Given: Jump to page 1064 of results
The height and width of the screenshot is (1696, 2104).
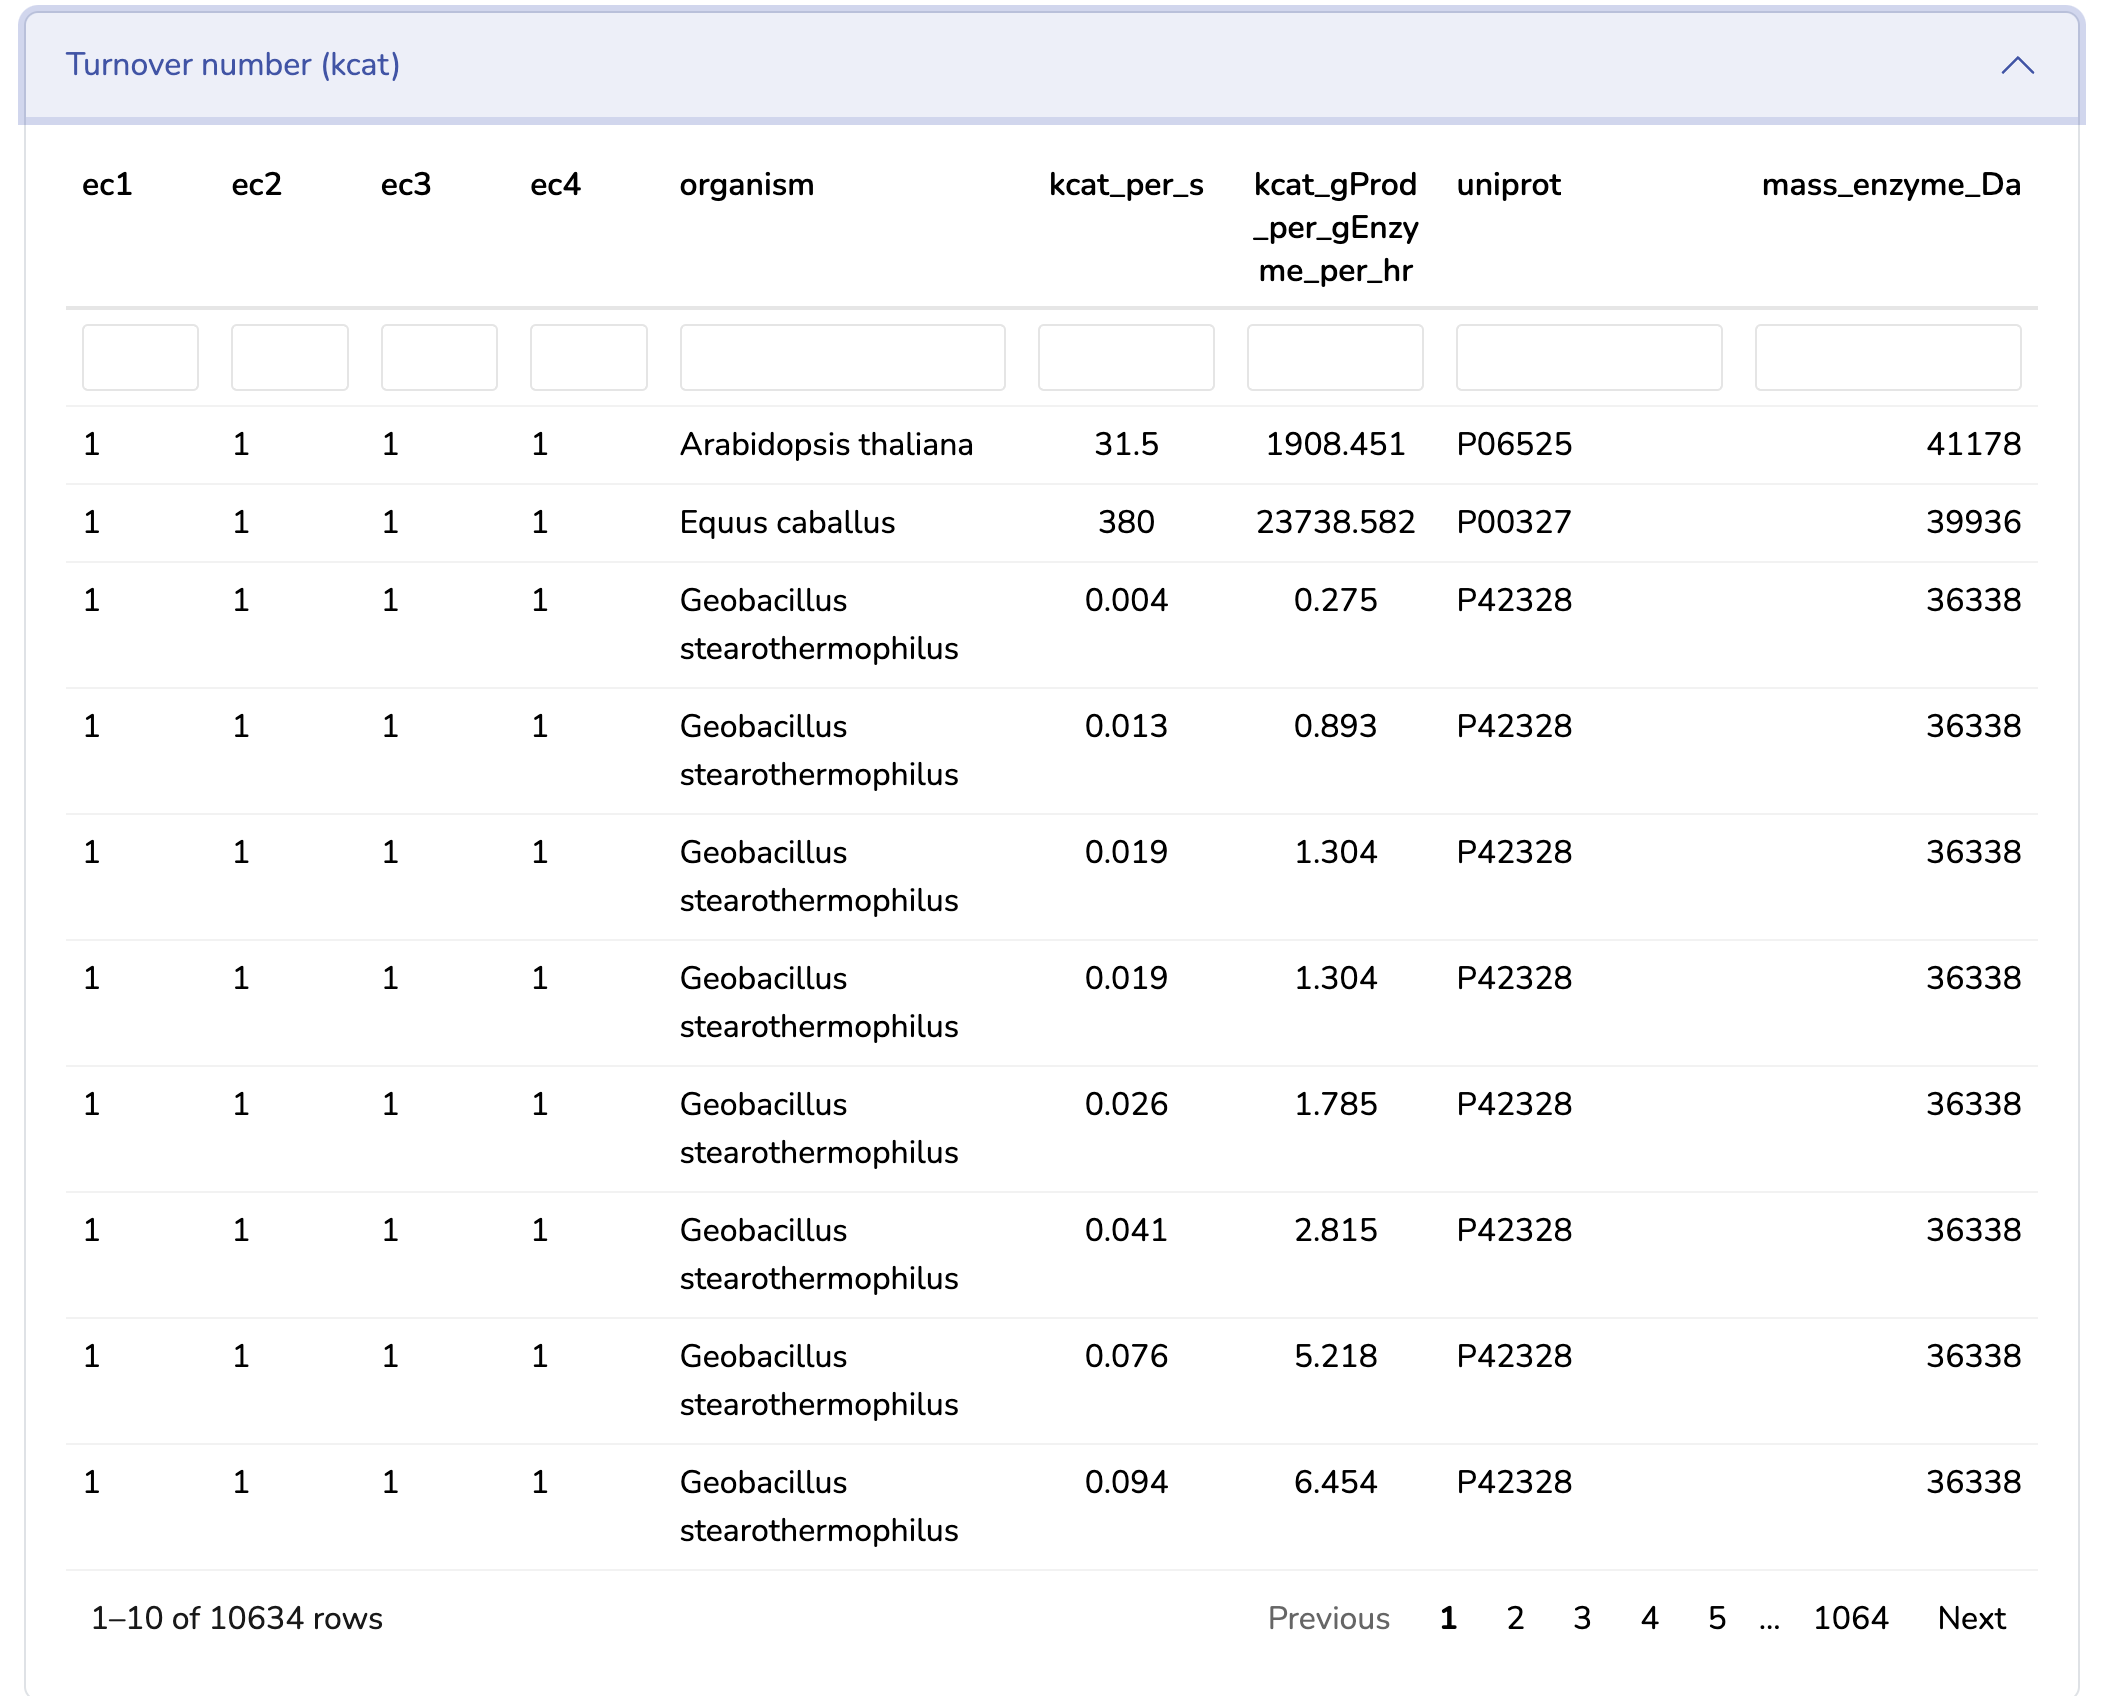Looking at the screenshot, I should (x=1852, y=1618).
